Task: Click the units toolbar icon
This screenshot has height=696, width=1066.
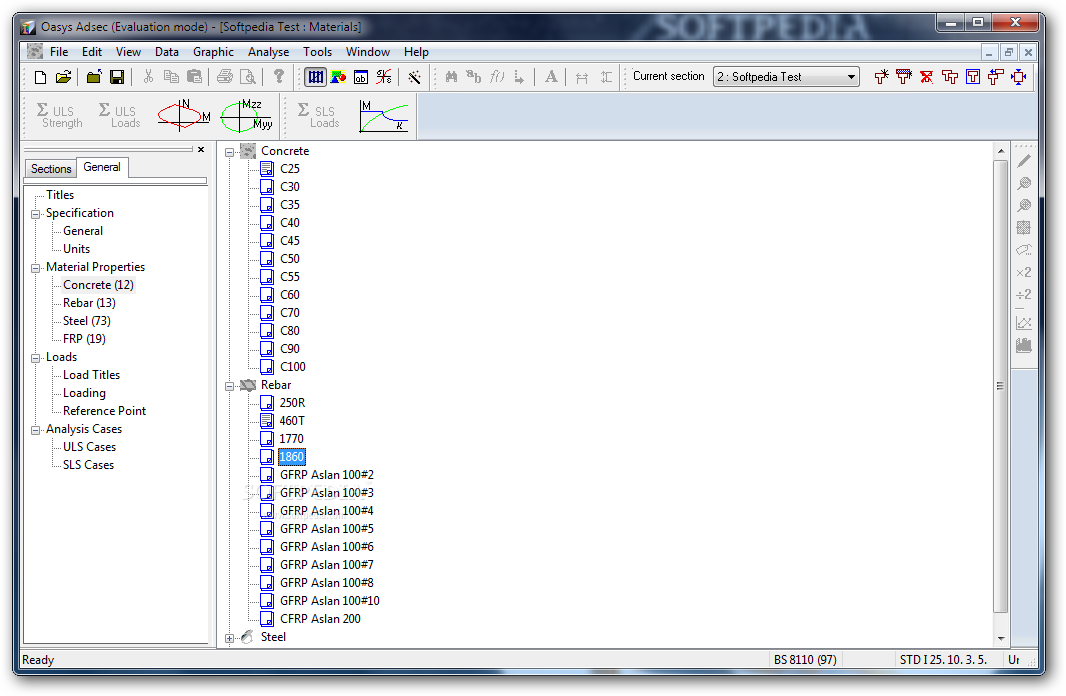Action: click(384, 77)
